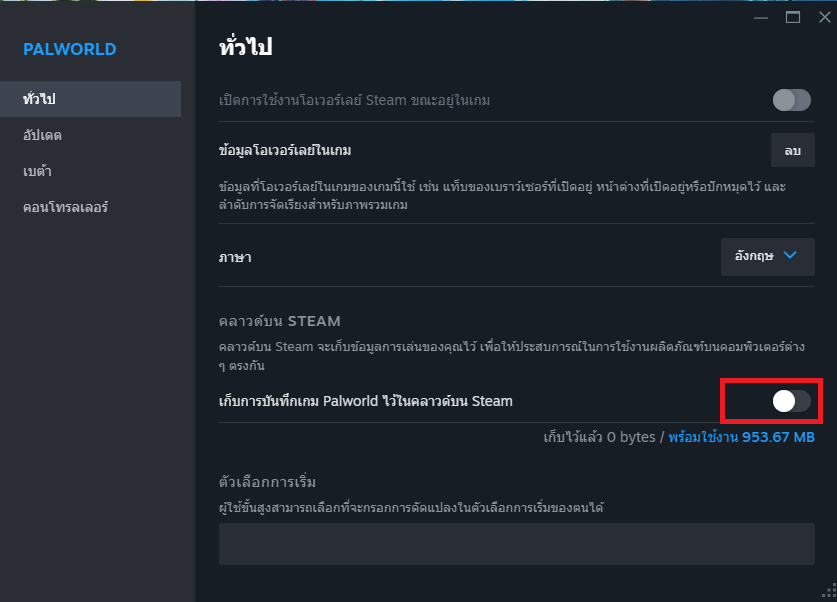The height and width of the screenshot is (602, 837).
Task: Toggle Palworld Steam Cloud save switch
Action: [x=791, y=401]
